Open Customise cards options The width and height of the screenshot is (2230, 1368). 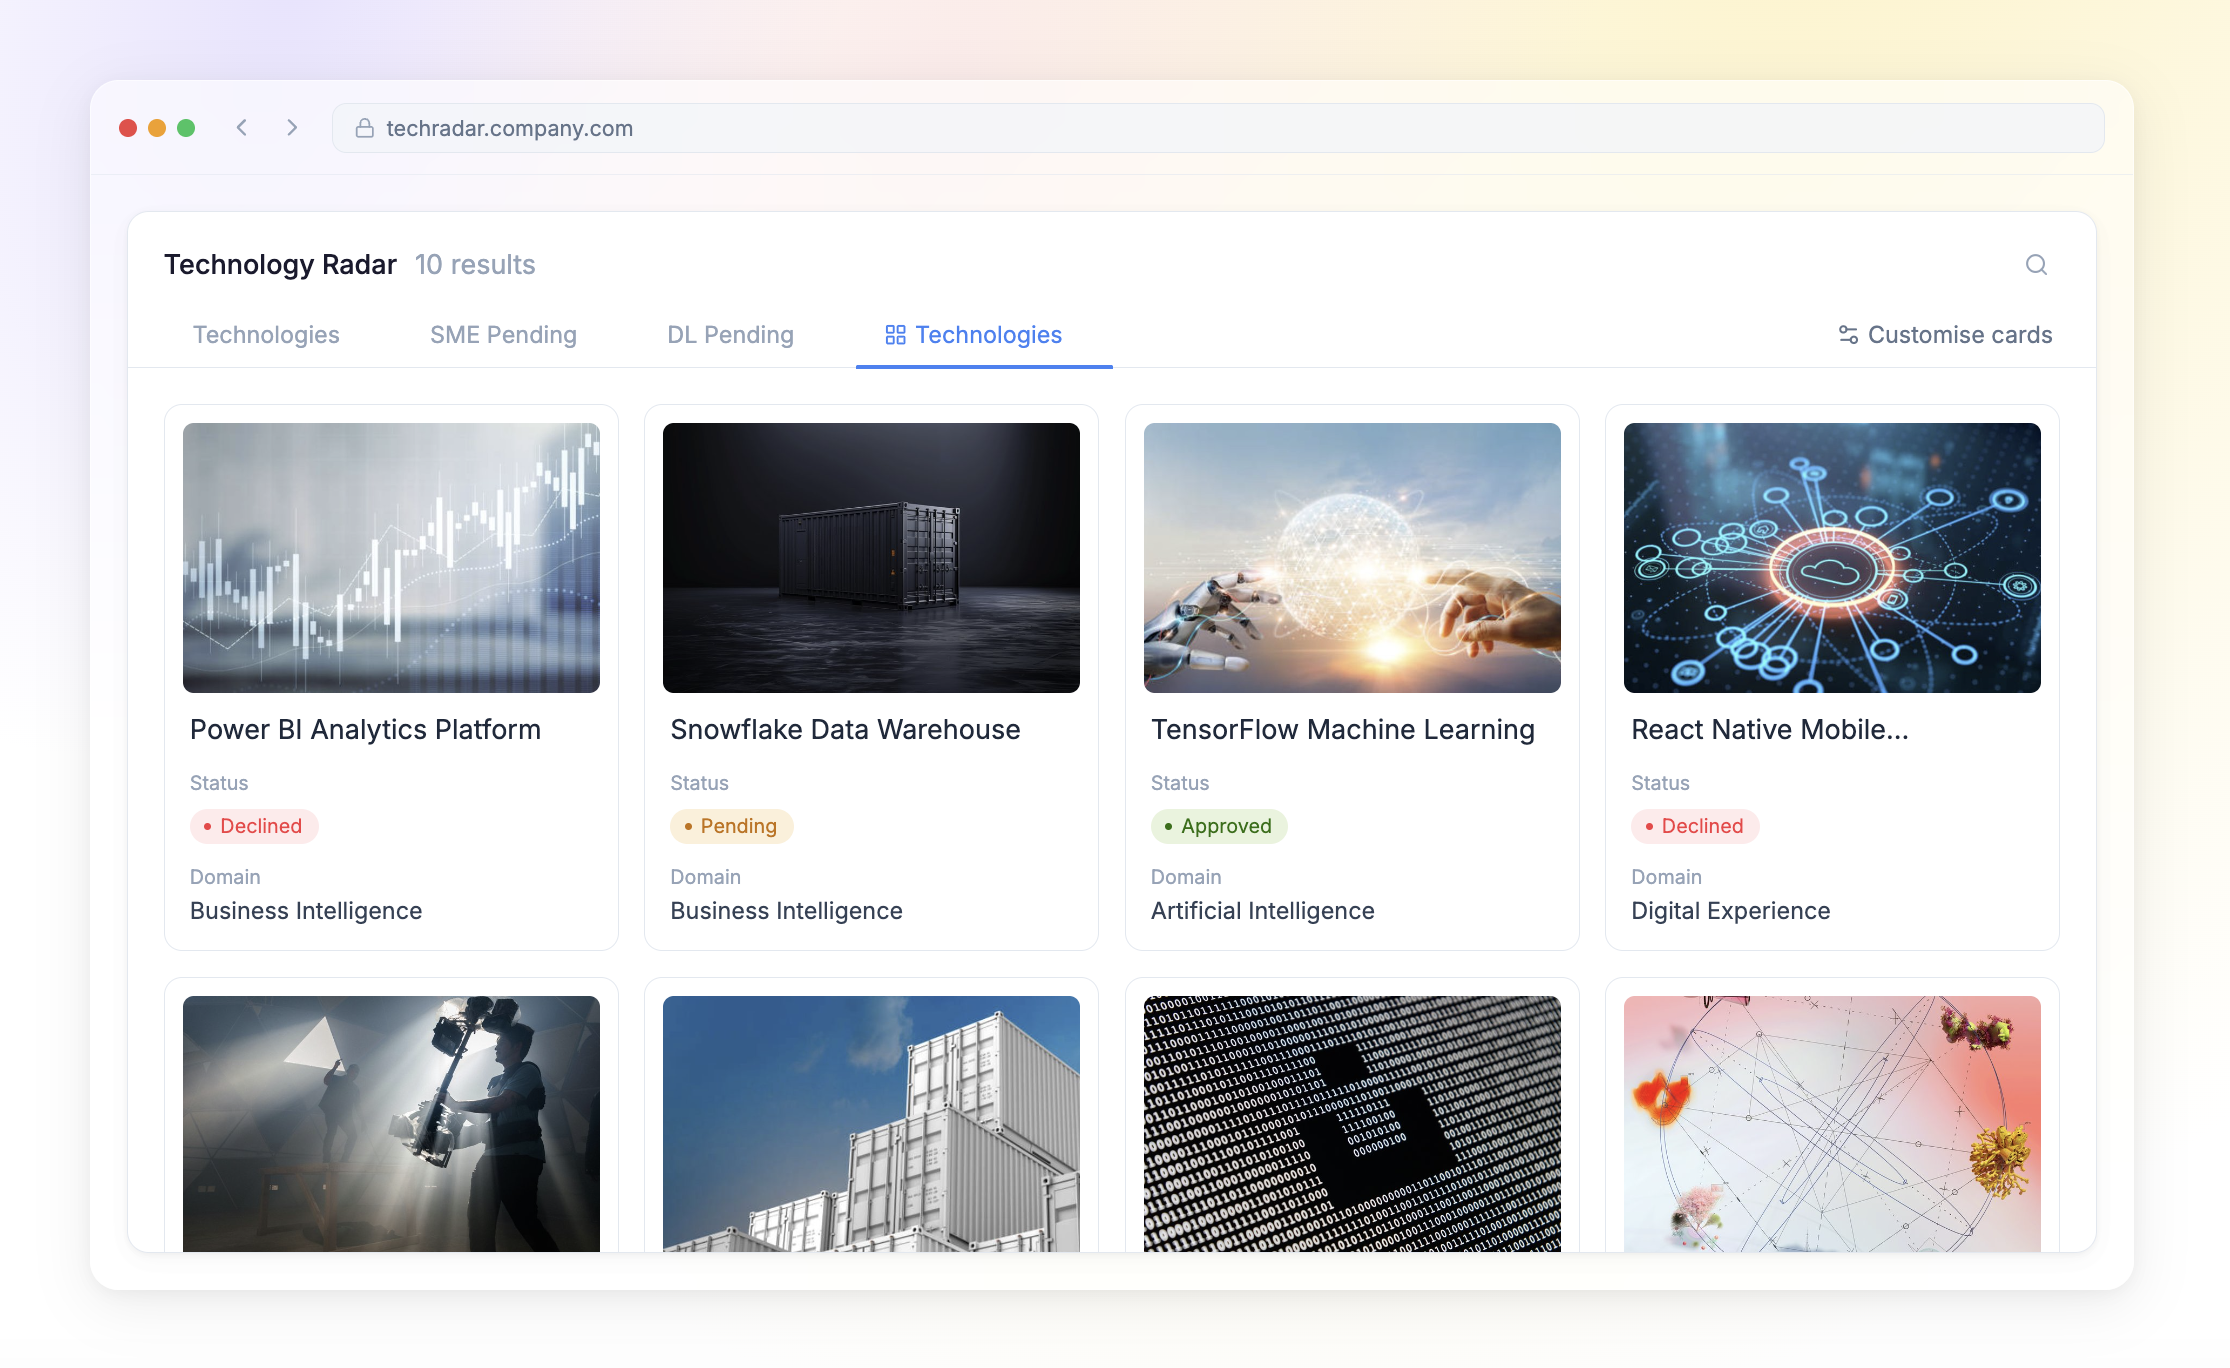point(1945,335)
